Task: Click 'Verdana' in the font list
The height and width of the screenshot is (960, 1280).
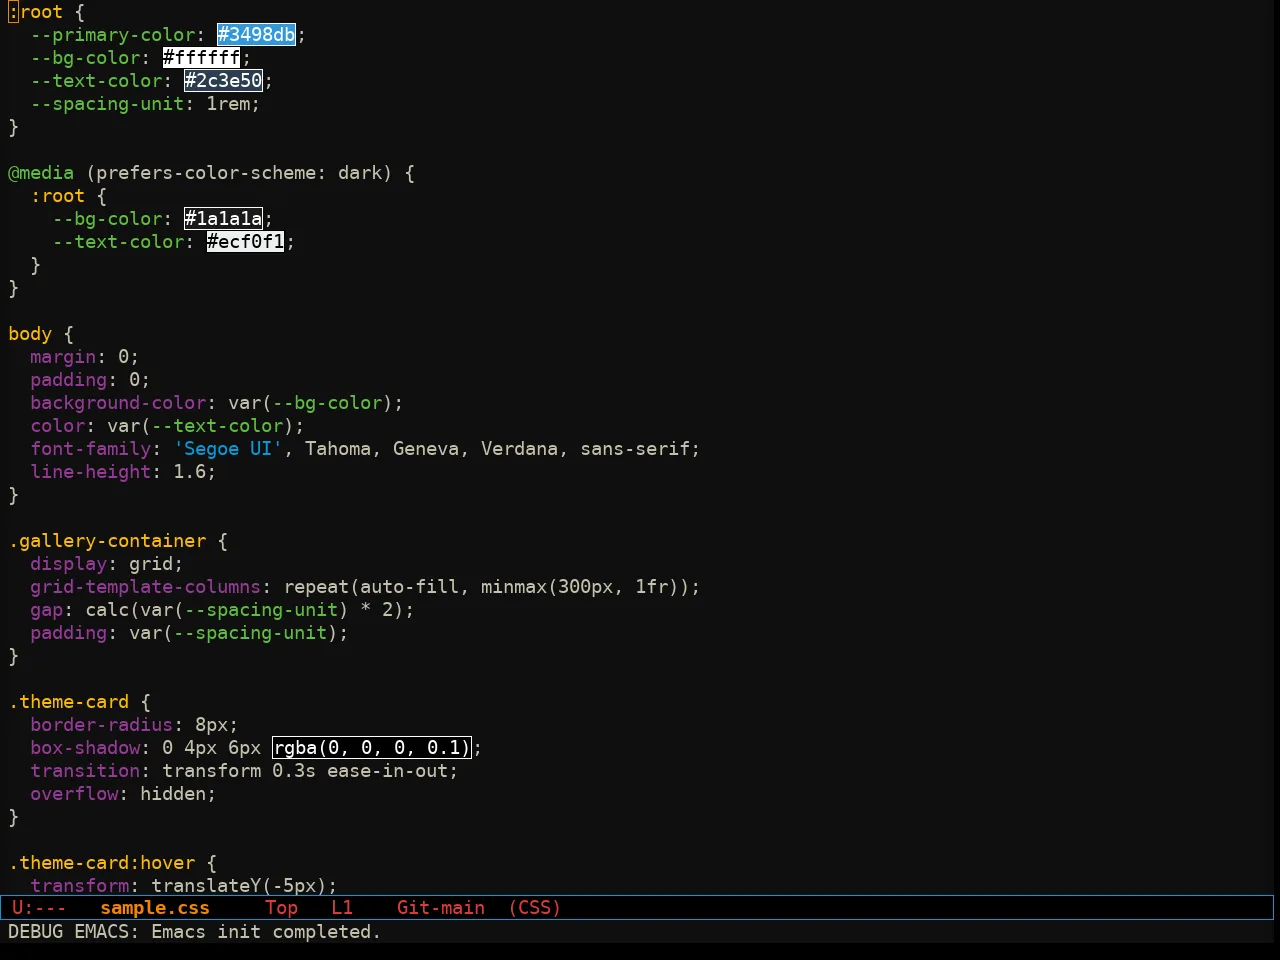Action: (x=519, y=449)
